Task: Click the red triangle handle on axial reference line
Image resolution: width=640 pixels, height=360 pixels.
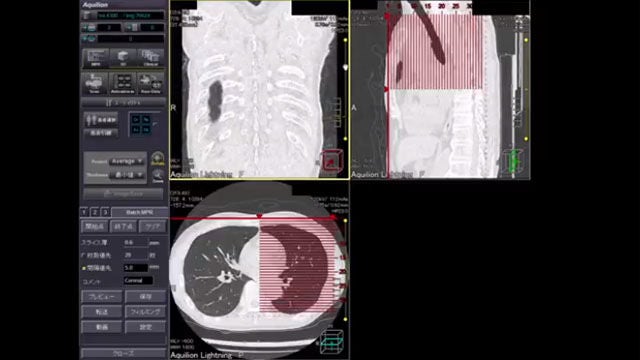Action: (x=259, y=216)
